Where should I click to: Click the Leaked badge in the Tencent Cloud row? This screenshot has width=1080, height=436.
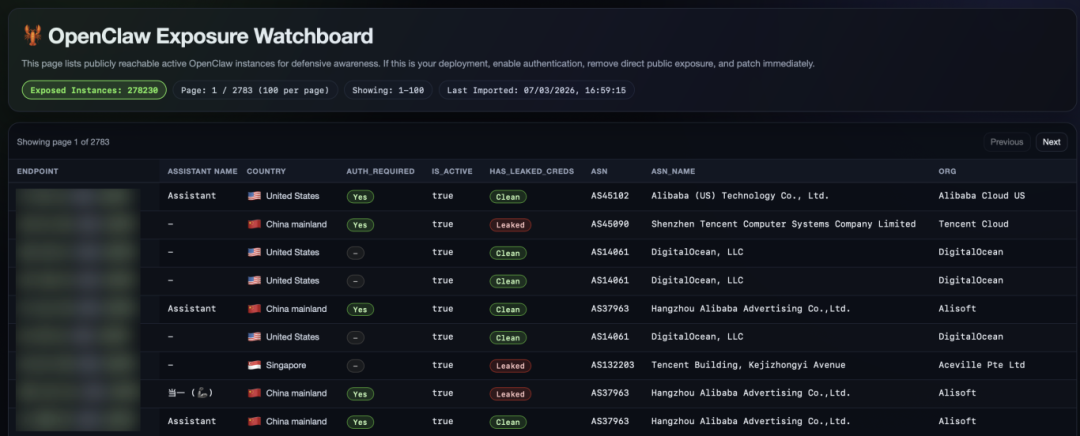[x=510, y=225]
